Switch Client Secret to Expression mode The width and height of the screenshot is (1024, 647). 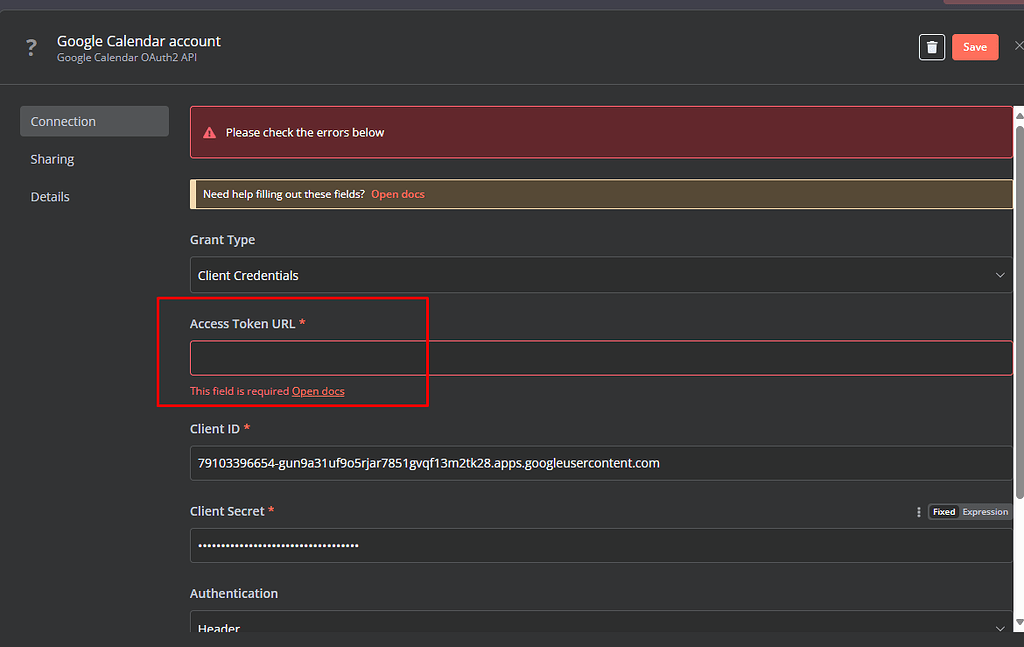tap(984, 511)
